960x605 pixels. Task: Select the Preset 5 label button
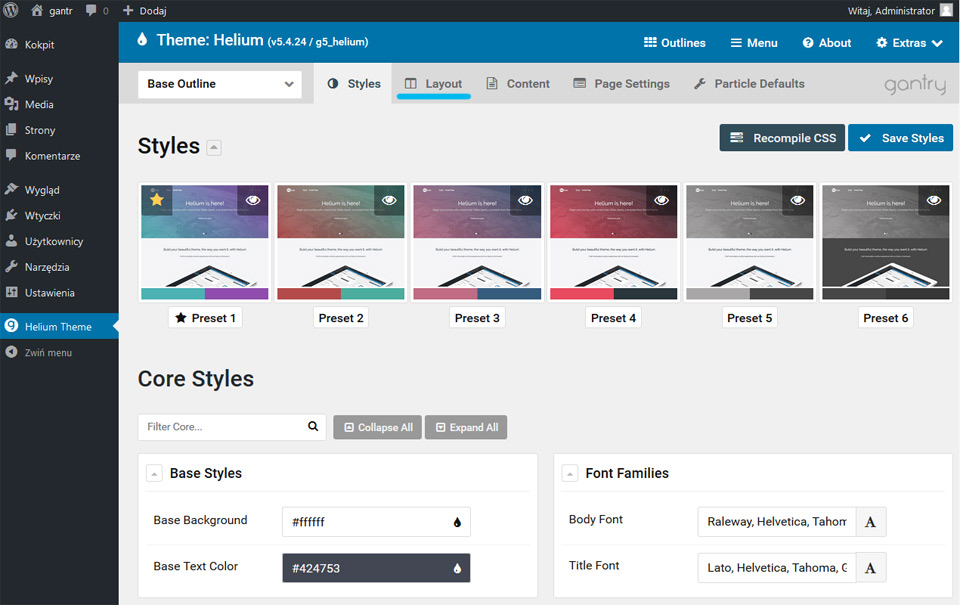coord(749,318)
